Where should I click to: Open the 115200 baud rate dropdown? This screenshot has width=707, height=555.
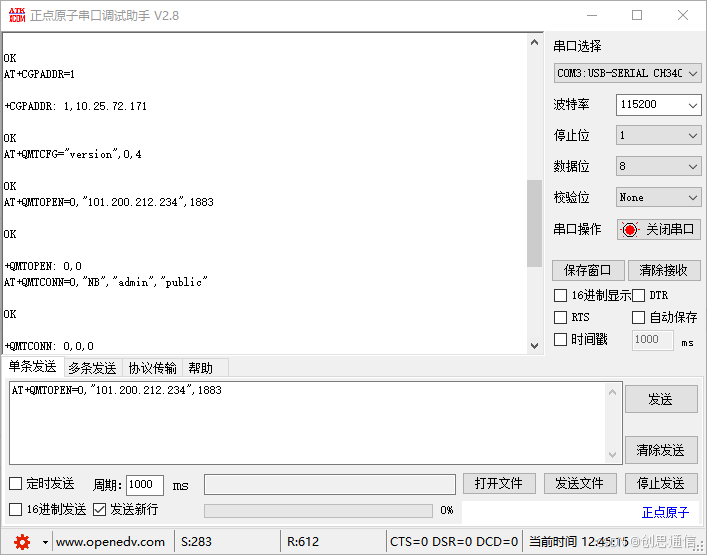coord(658,105)
